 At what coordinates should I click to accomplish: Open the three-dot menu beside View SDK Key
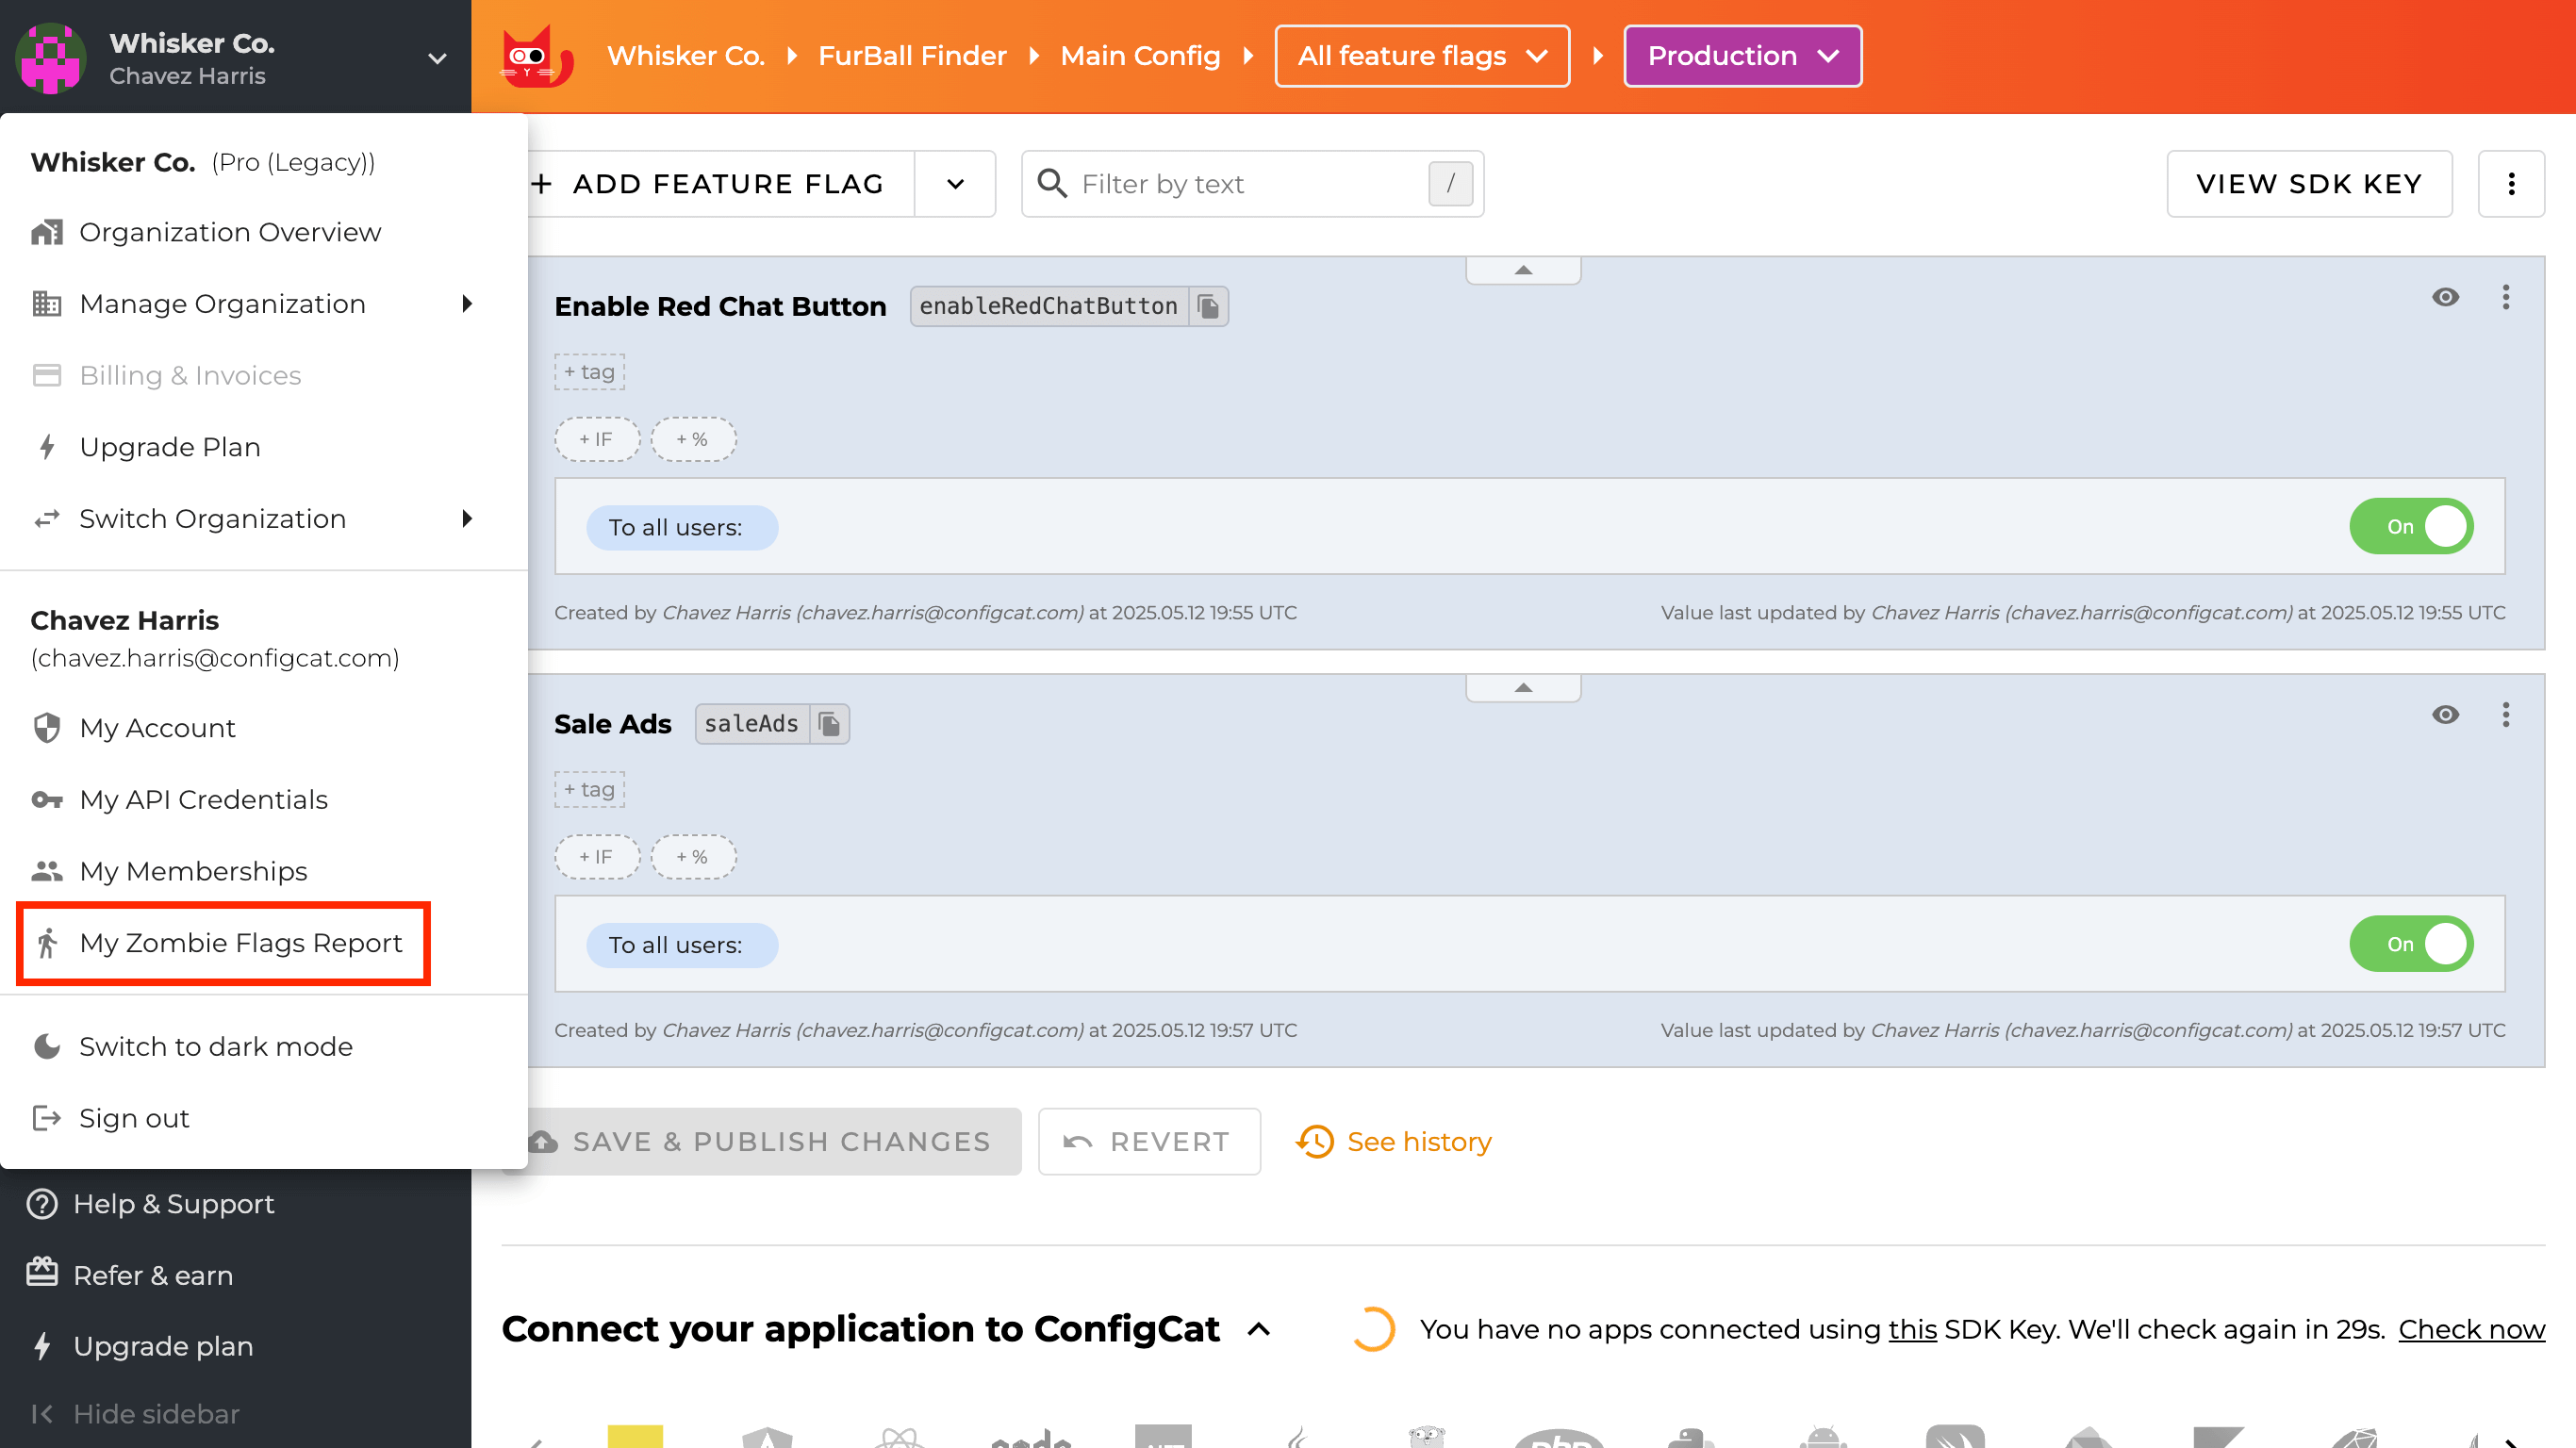click(2511, 184)
